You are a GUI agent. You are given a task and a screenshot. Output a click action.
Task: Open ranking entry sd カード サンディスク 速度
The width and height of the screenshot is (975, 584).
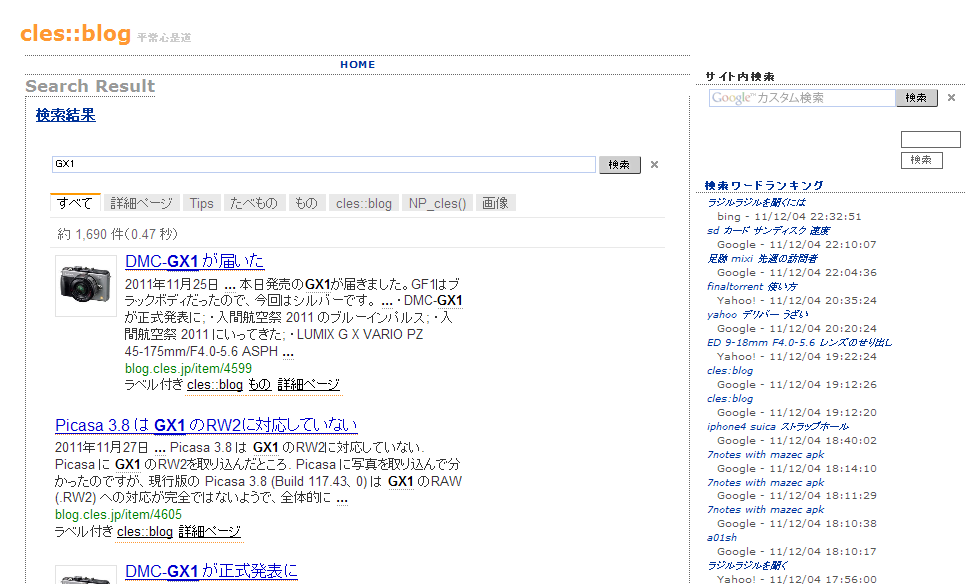pos(769,231)
